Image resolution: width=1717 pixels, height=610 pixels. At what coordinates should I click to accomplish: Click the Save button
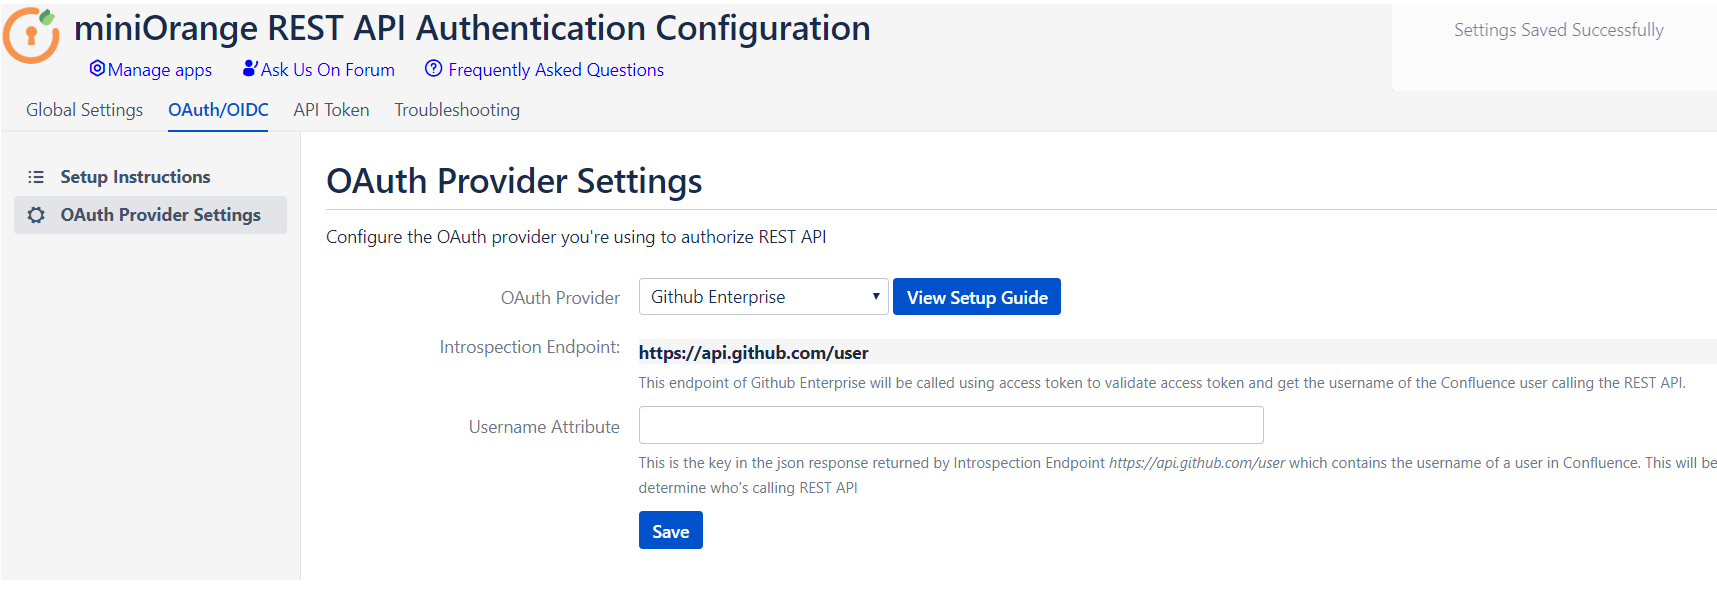click(671, 530)
